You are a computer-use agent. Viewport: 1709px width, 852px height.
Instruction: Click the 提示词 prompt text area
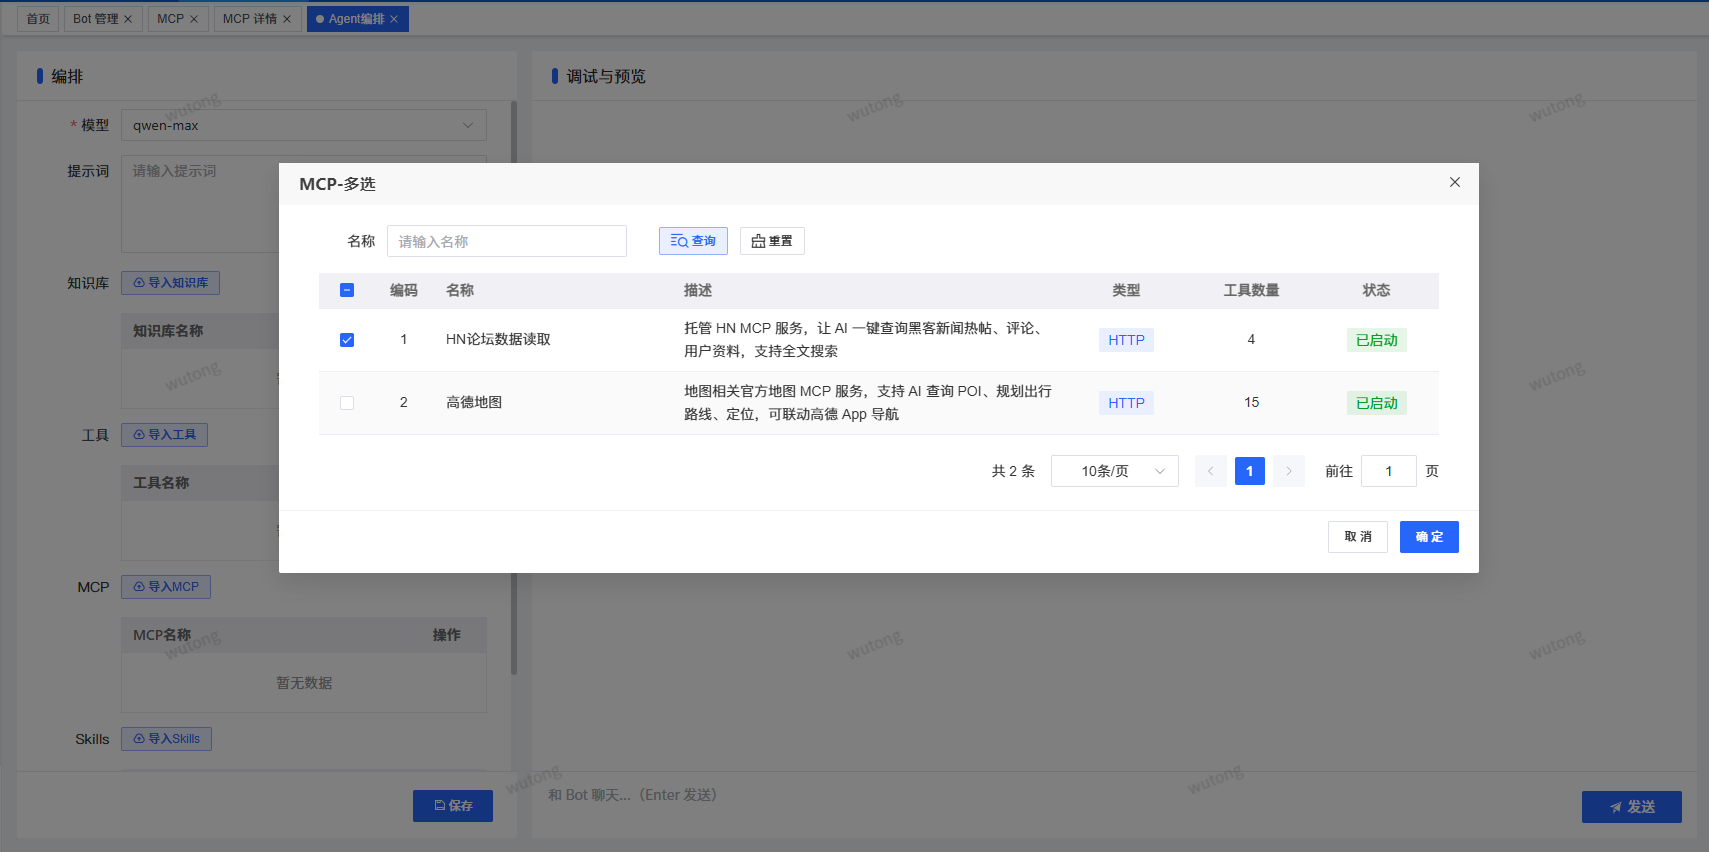click(304, 204)
